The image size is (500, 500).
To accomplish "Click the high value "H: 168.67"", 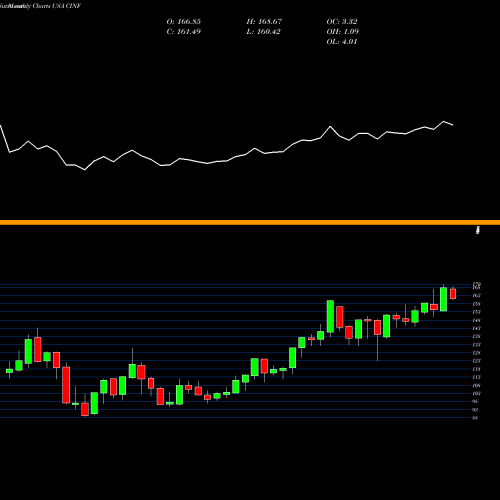I will click(x=264, y=21).
